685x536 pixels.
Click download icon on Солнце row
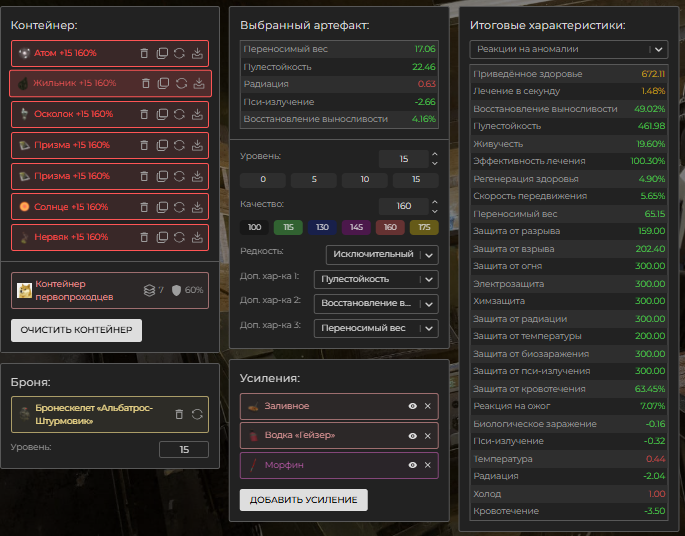[197, 207]
